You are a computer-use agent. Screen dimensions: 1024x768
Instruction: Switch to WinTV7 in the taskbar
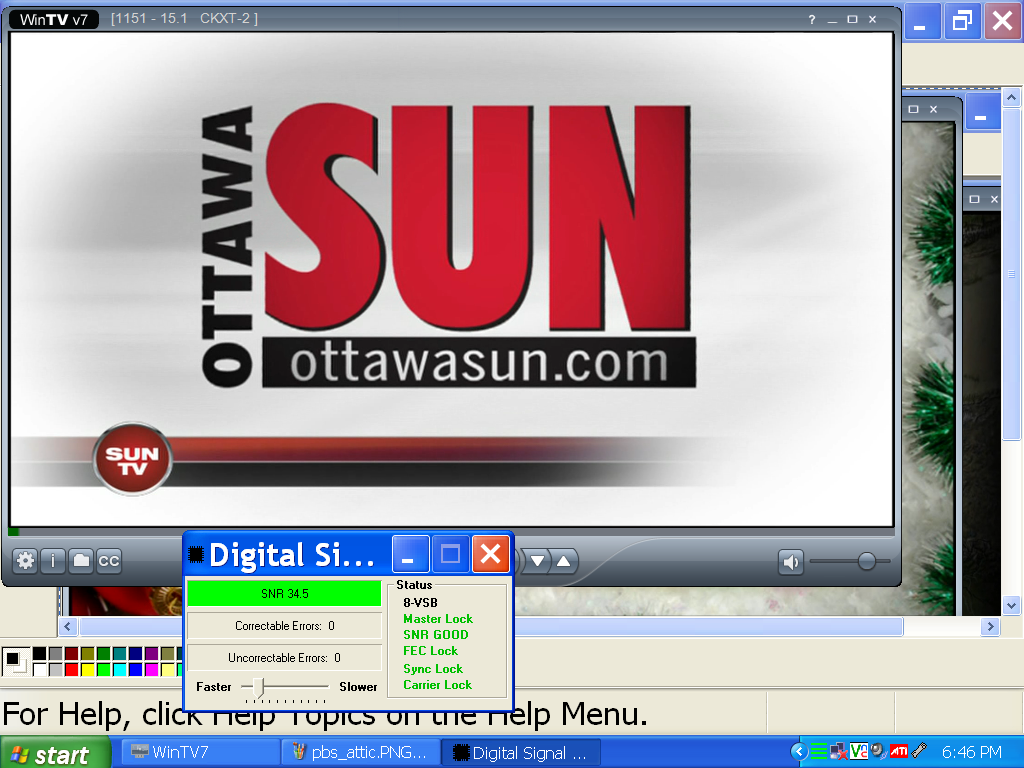pos(200,752)
